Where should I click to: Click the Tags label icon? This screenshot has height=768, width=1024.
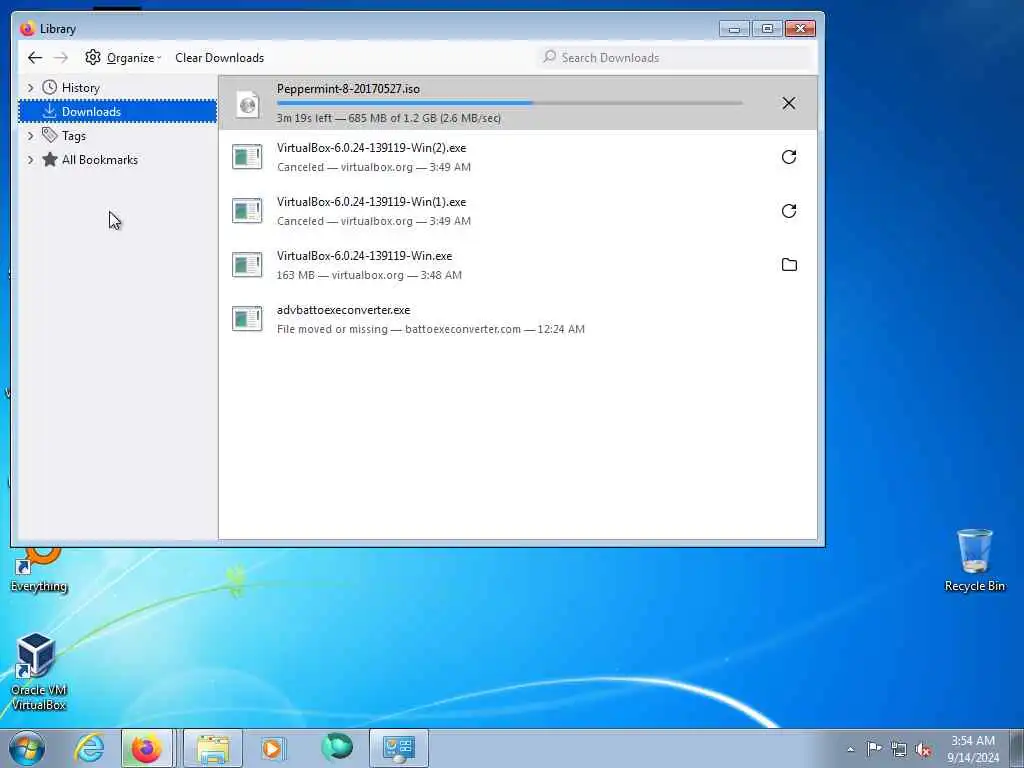coord(50,135)
